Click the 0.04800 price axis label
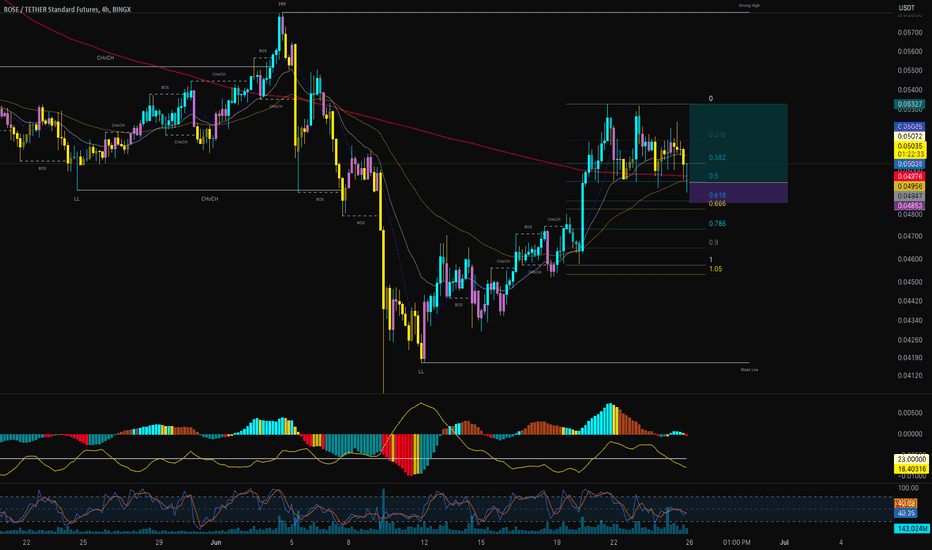 pyautogui.click(x=909, y=215)
